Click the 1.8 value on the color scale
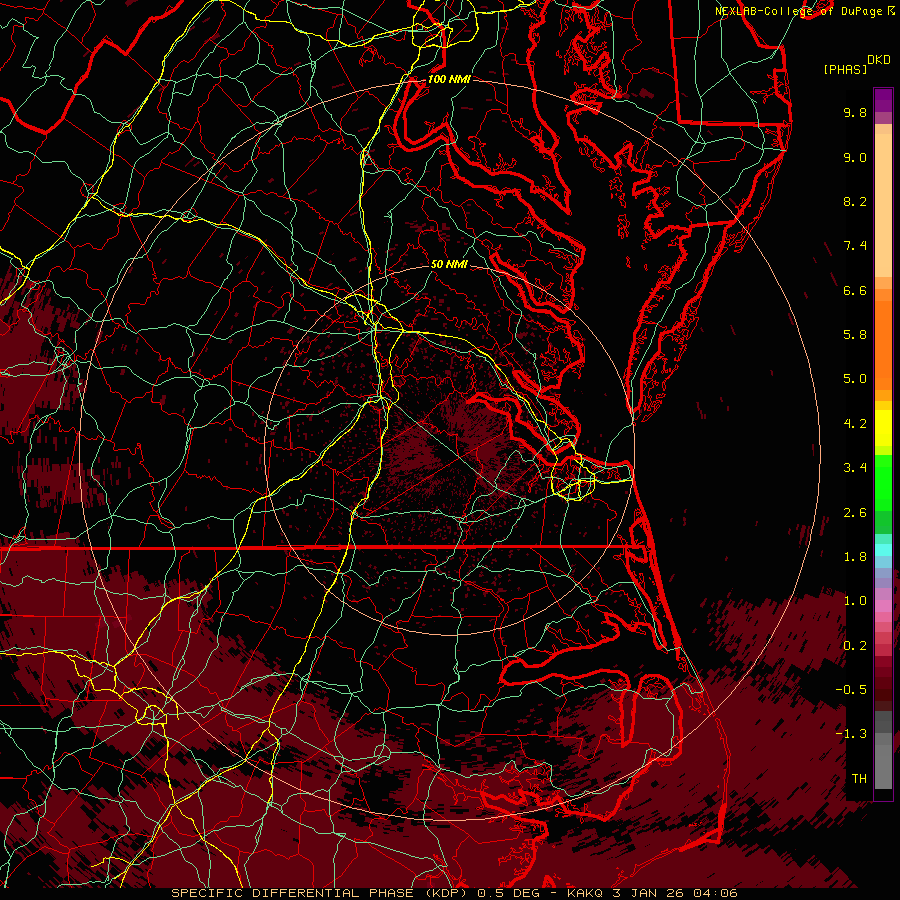This screenshot has width=900, height=900. coord(855,557)
